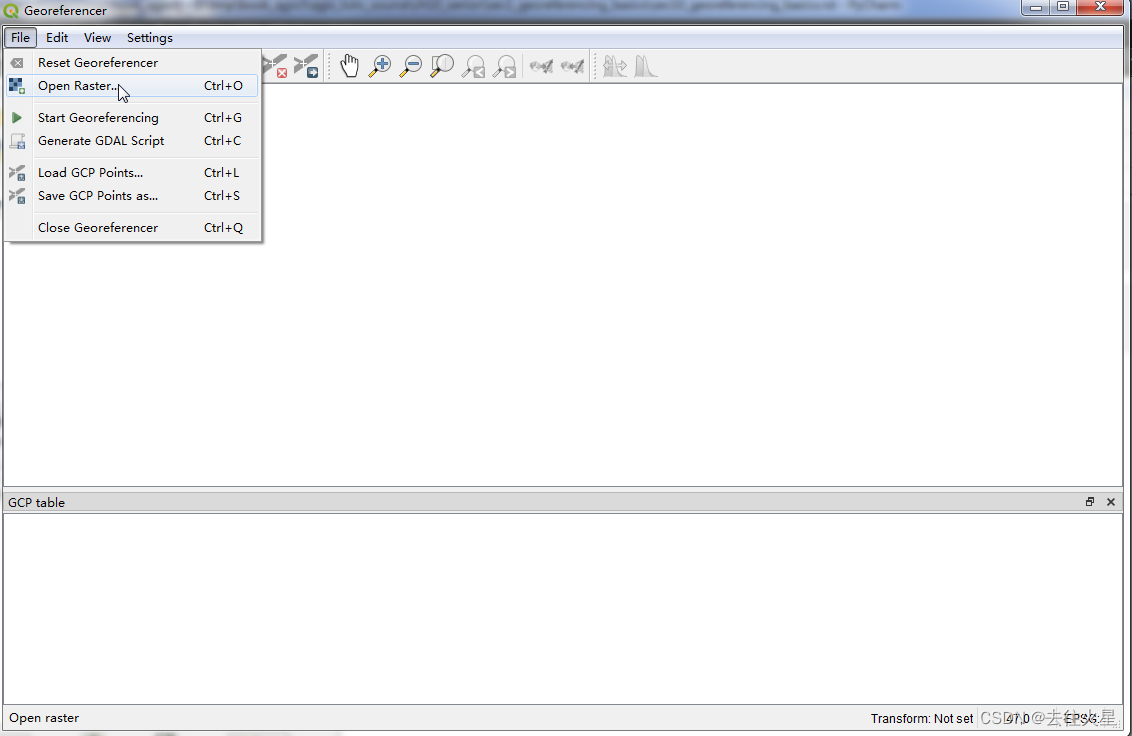
Task: Click the raster icon beside Open Raster
Action: (17, 86)
